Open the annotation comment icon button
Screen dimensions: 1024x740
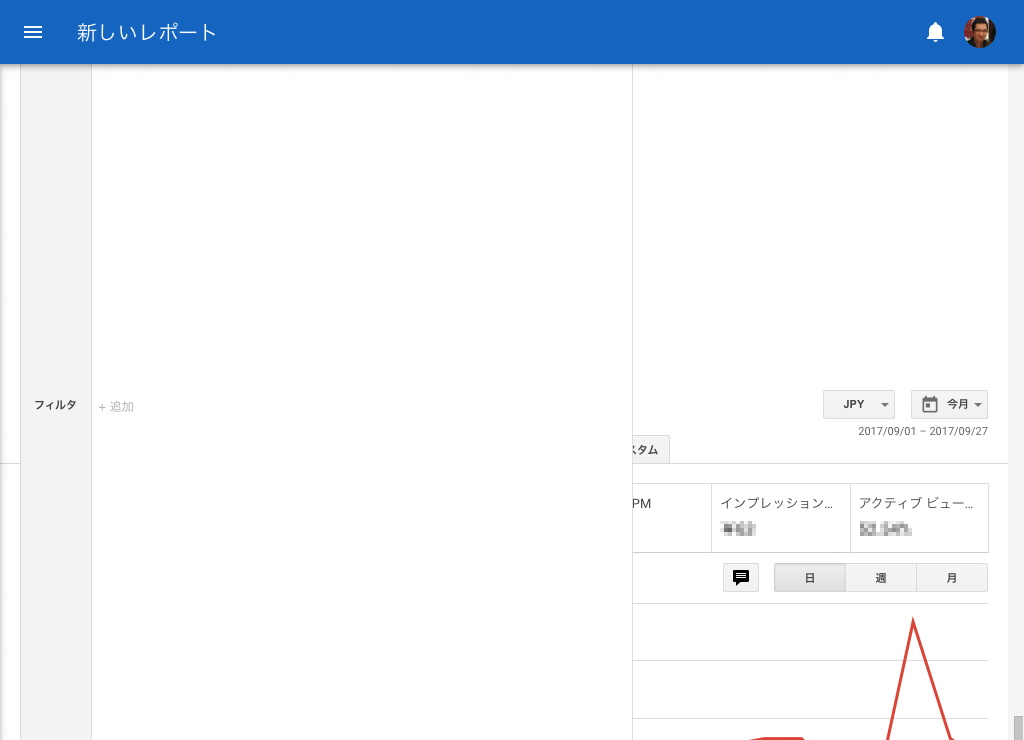pyautogui.click(x=741, y=577)
